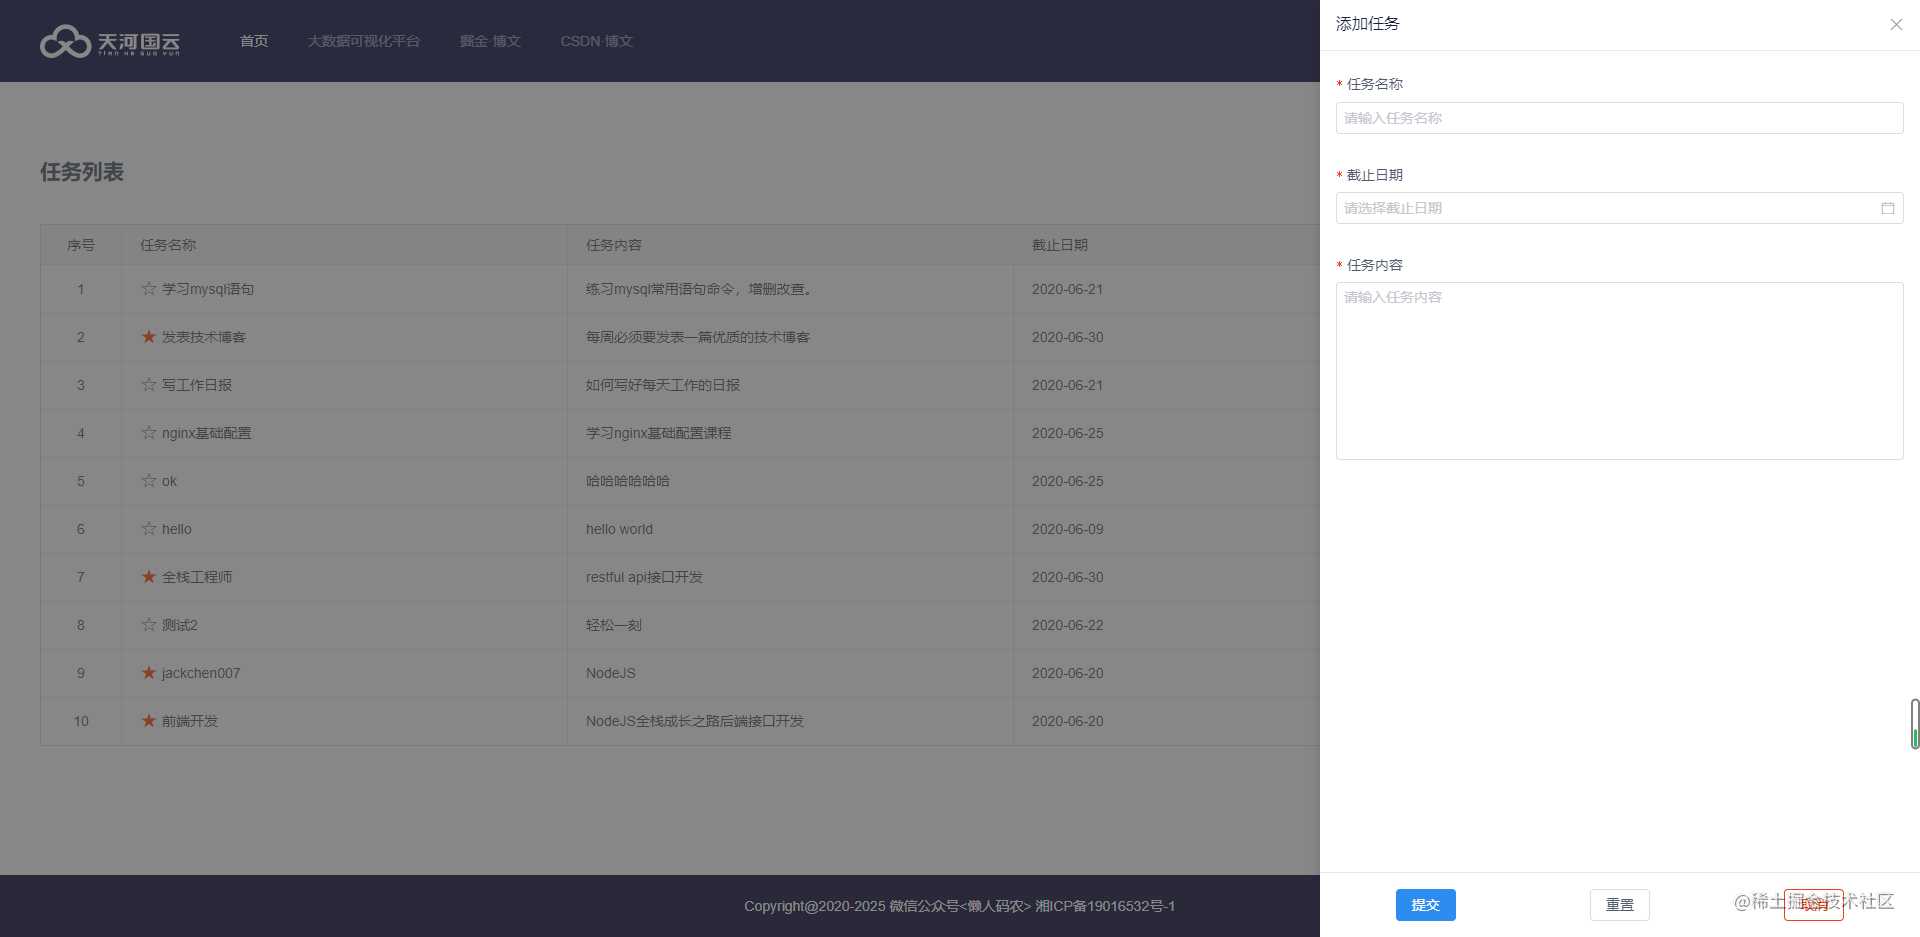The image size is (1920, 937).
Task: Click the Copyright footer text
Action: point(960,906)
